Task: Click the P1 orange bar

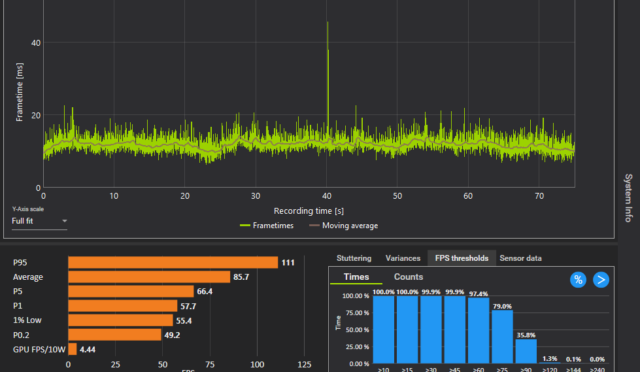Action: [123, 306]
